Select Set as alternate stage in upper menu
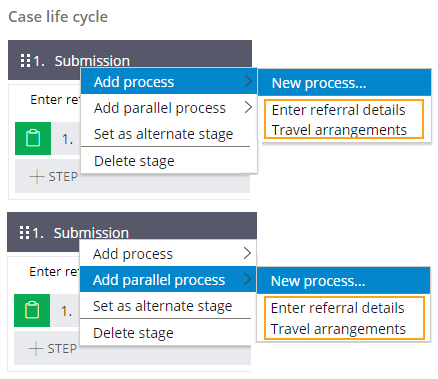Viewport: 438px width, 379px height. [x=163, y=134]
